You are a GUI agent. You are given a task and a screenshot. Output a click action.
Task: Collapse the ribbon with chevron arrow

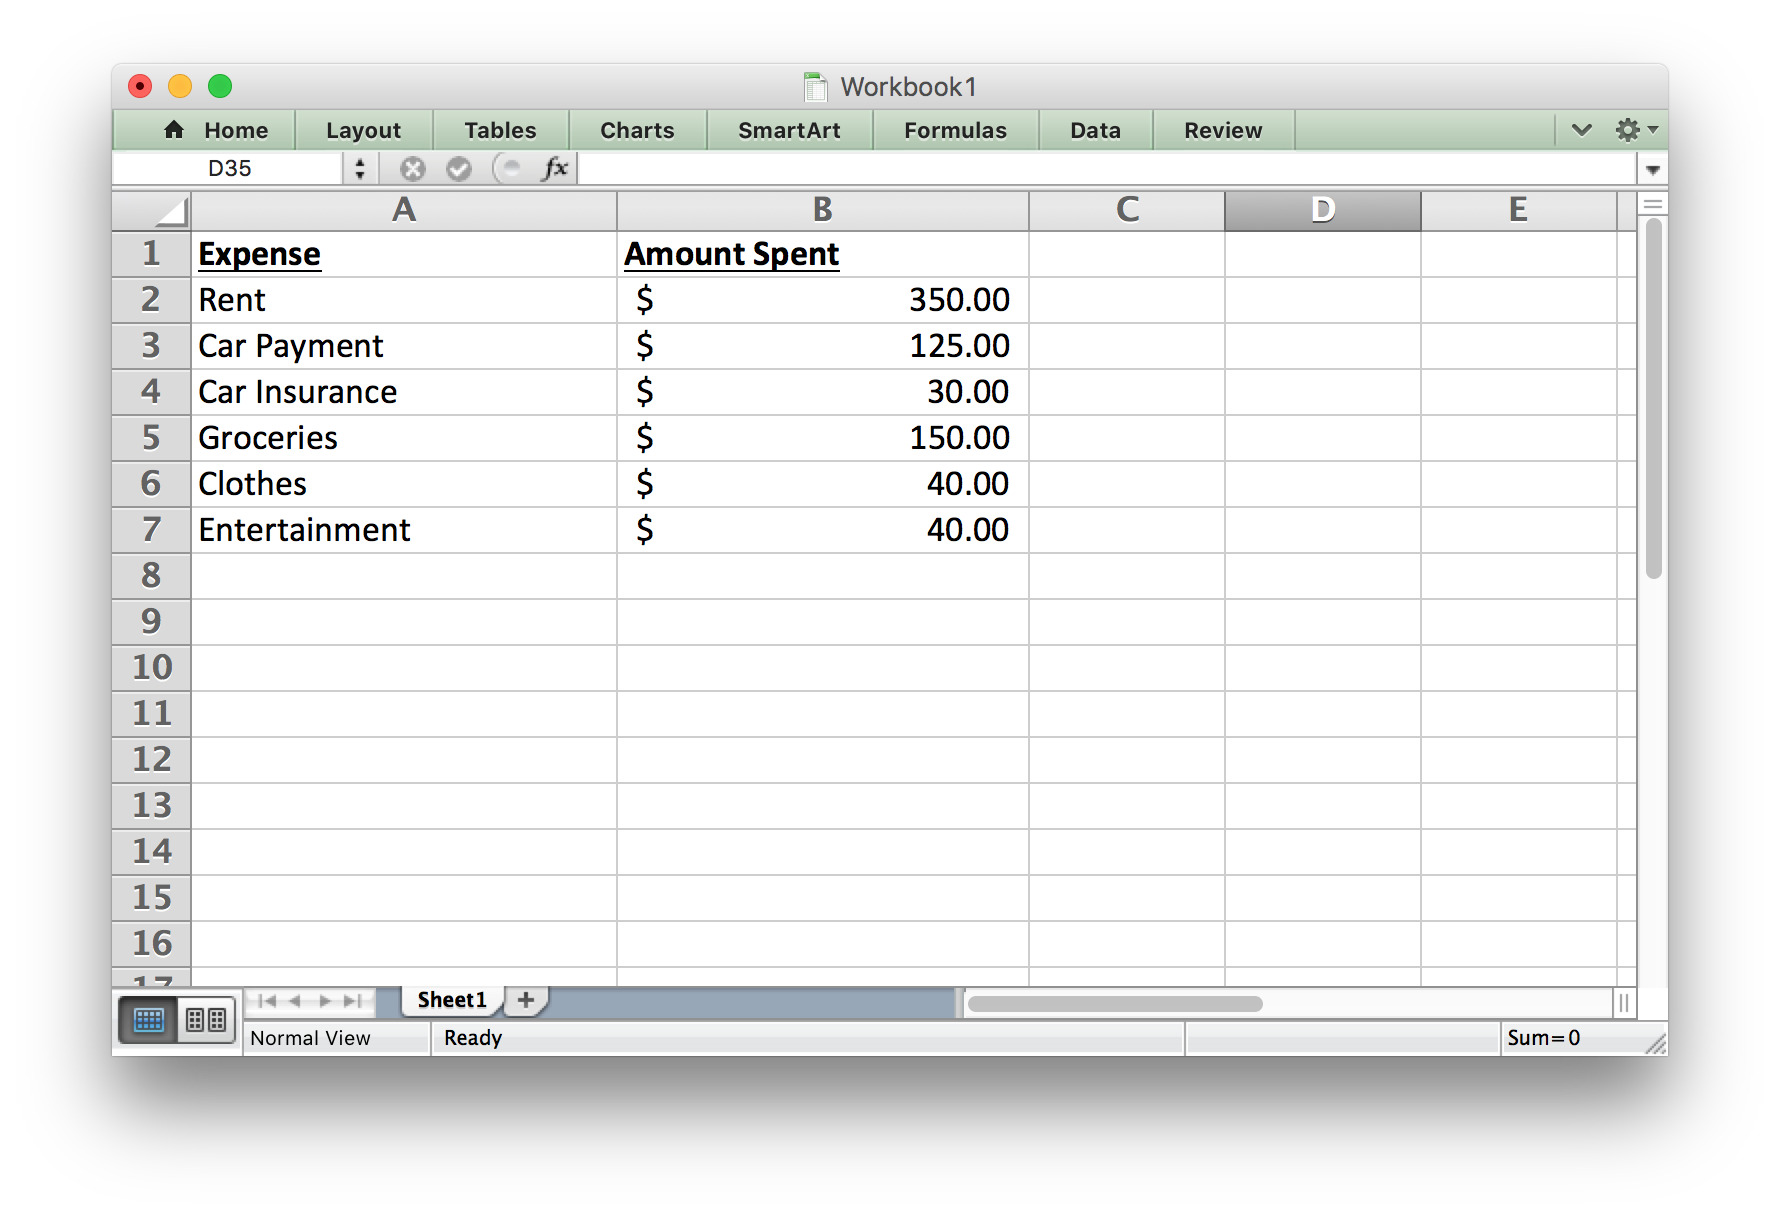1581,130
